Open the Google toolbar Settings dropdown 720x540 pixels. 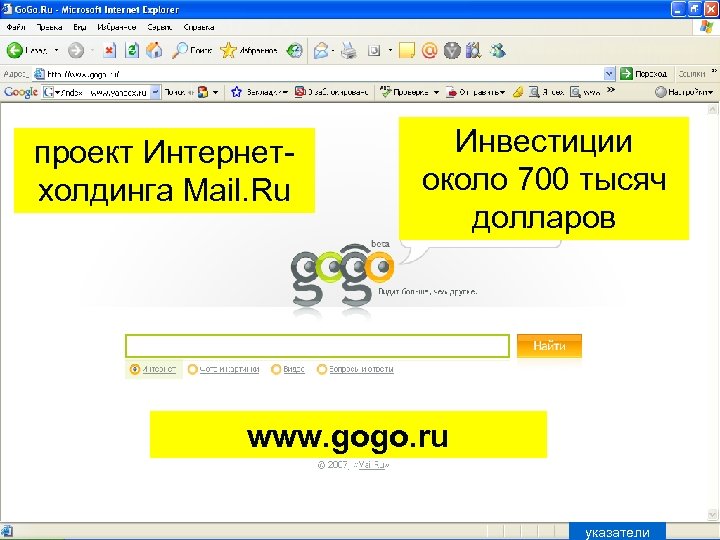tap(711, 92)
